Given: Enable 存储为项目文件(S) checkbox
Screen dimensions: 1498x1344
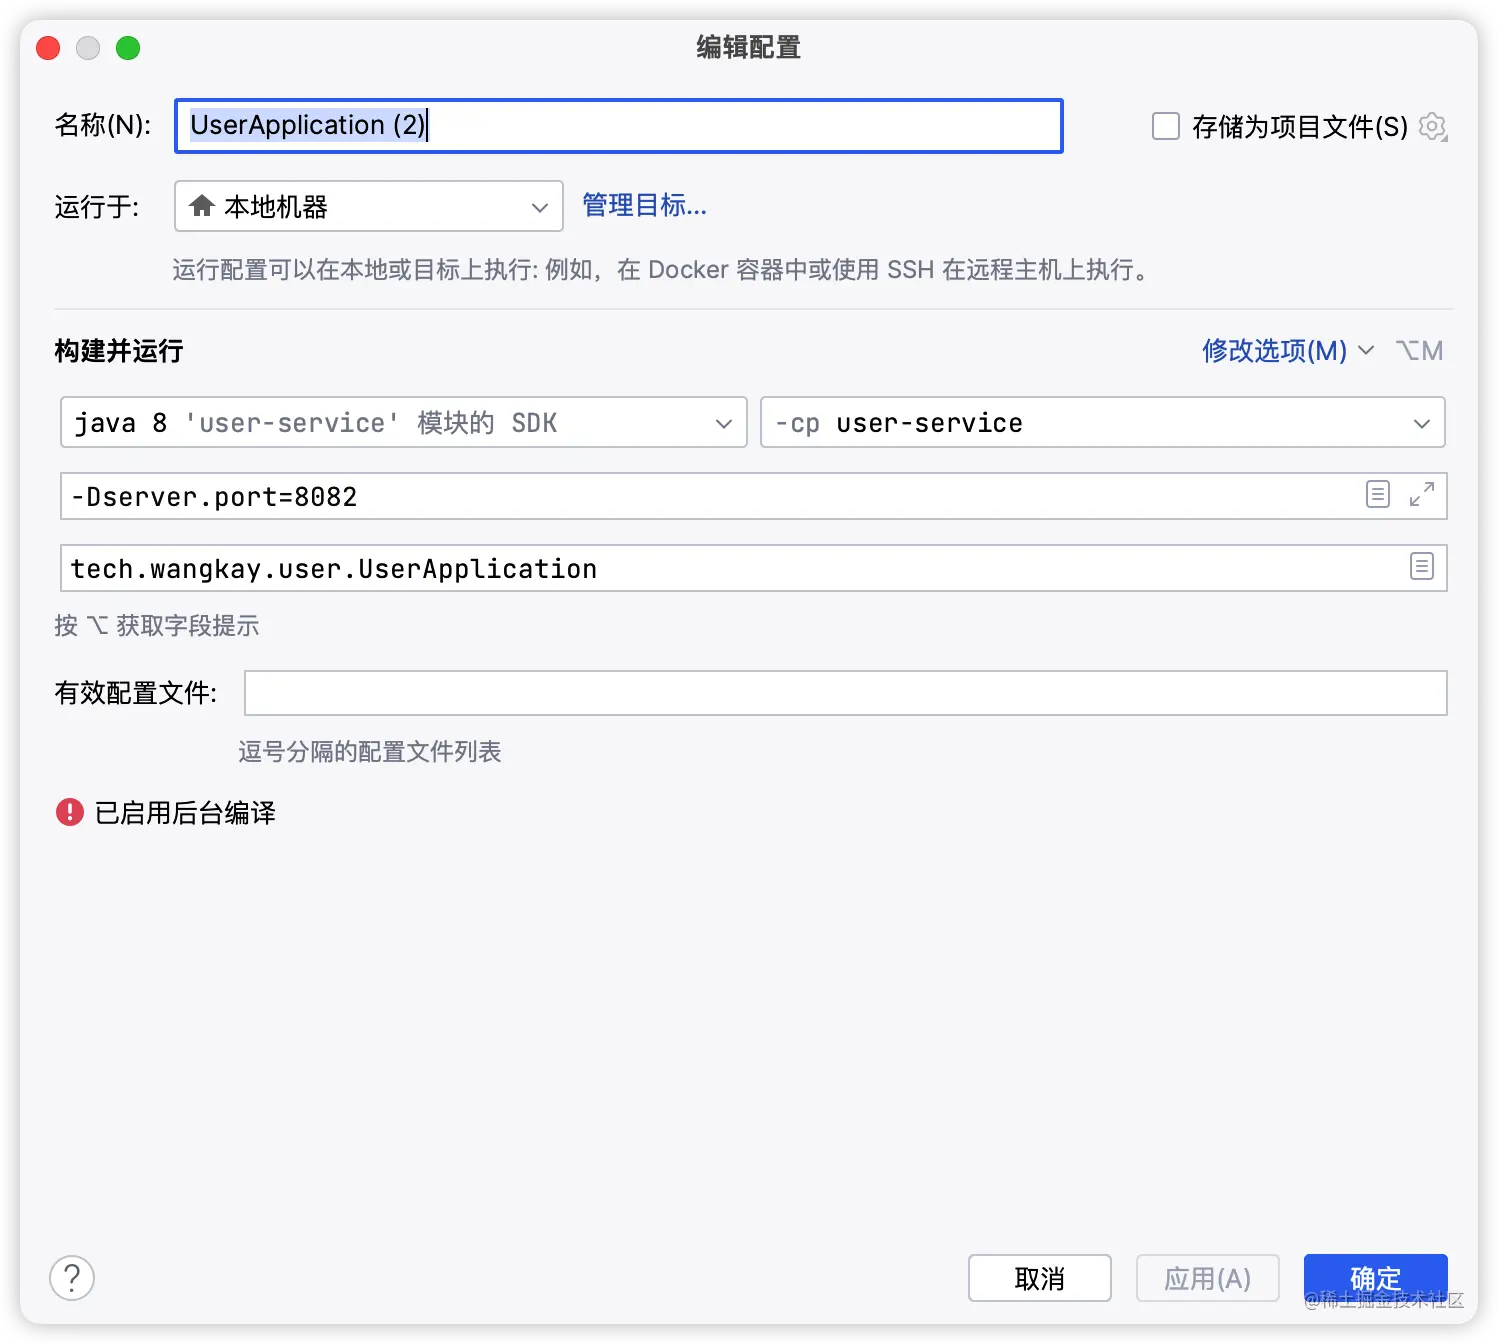Looking at the screenshot, I should pyautogui.click(x=1166, y=126).
